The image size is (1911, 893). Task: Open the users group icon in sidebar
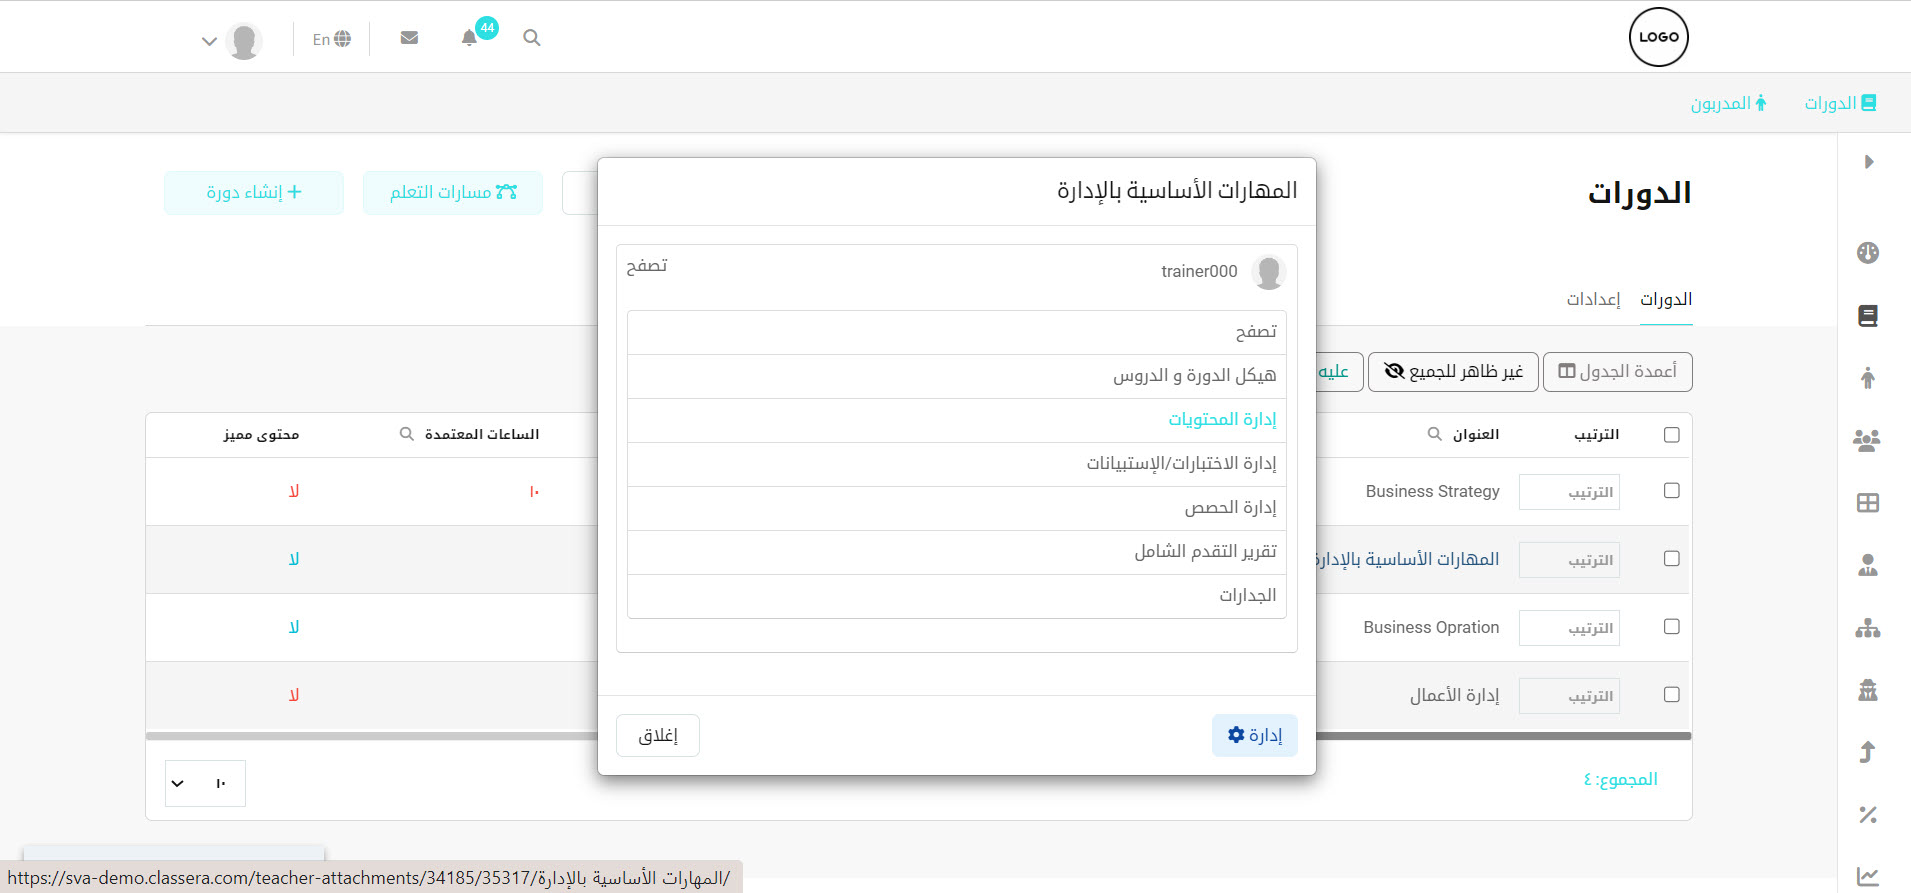1867,440
